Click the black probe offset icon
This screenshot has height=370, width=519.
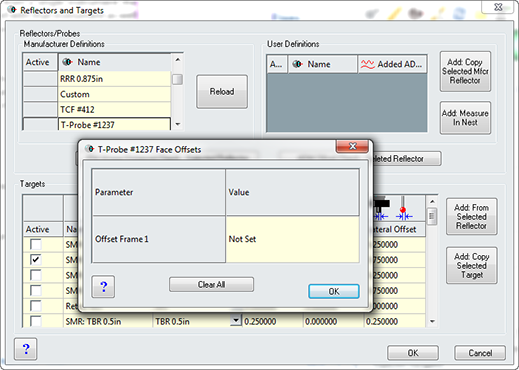pos(381,209)
